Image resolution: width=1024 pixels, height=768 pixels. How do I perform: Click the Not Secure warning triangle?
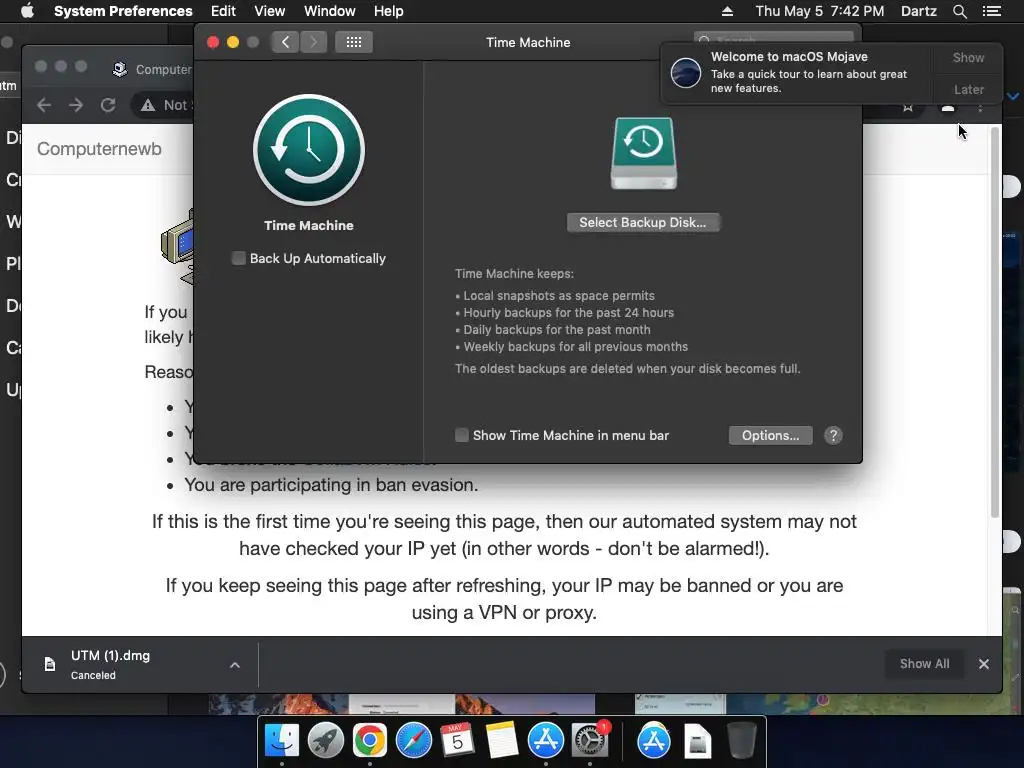pyautogui.click(x=148, y=105)
